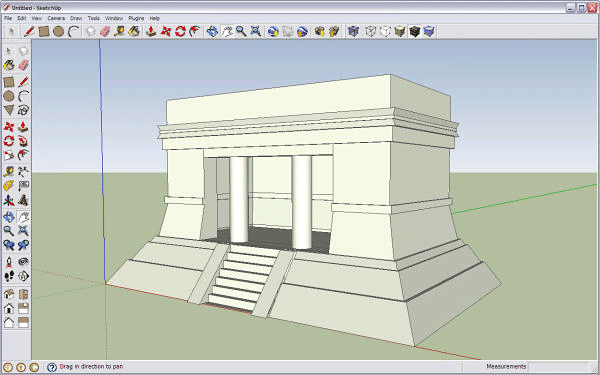Switch to Iso view icon
The width and height of the screenshot is (600, 375).
[x=9, y=294]
